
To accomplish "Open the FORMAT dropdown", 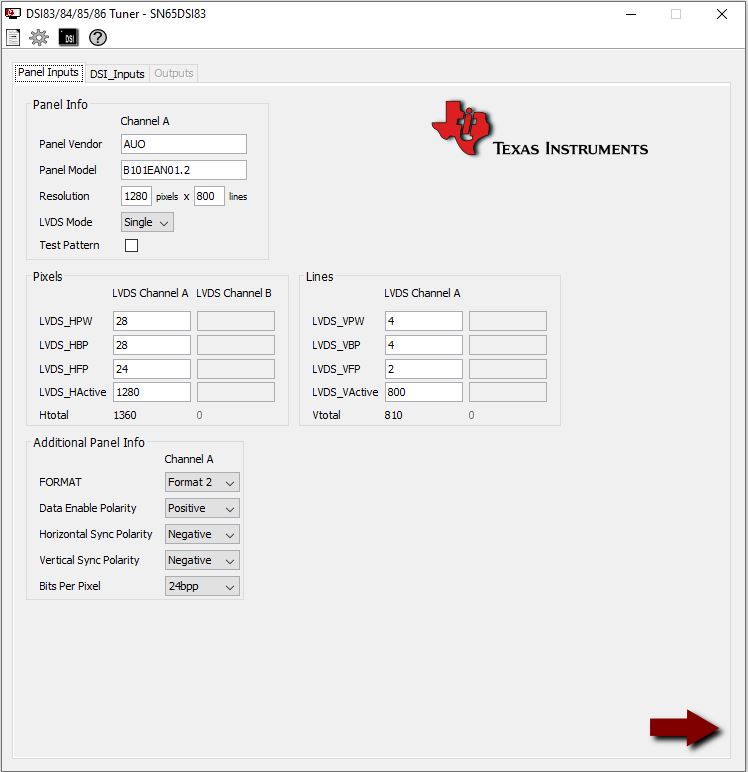I will click(202, 482).
